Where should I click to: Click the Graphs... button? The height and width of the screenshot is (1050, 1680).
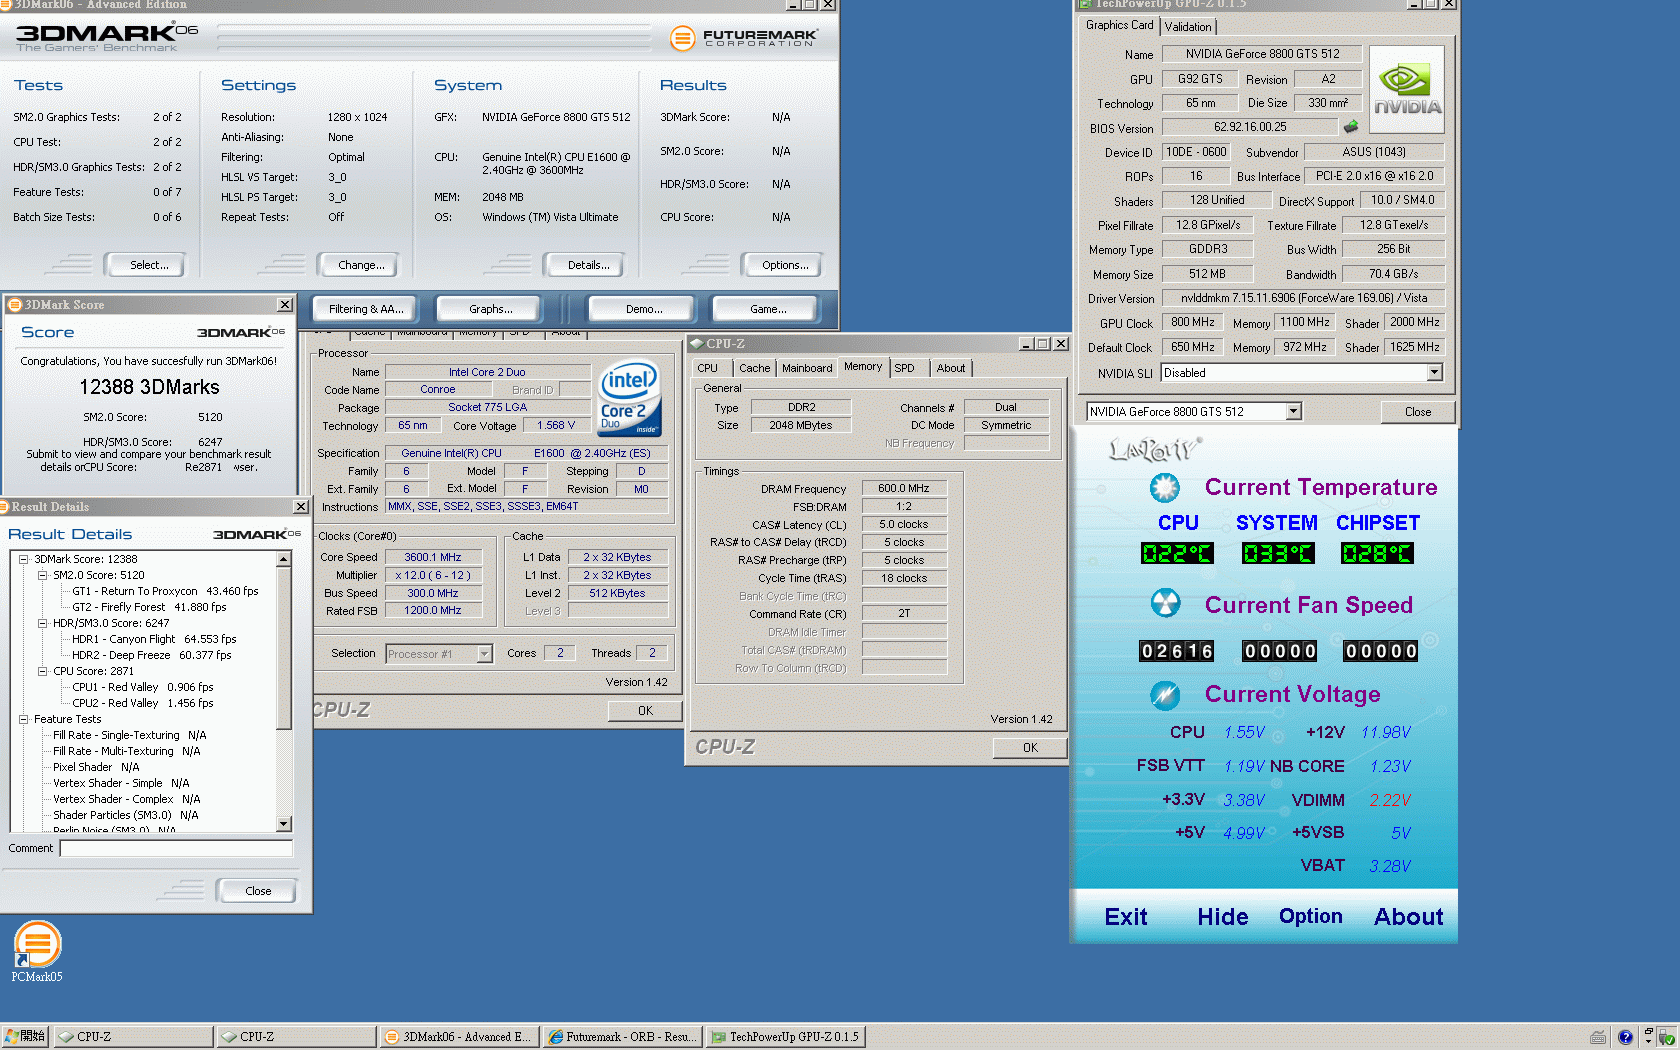(491, 309)
